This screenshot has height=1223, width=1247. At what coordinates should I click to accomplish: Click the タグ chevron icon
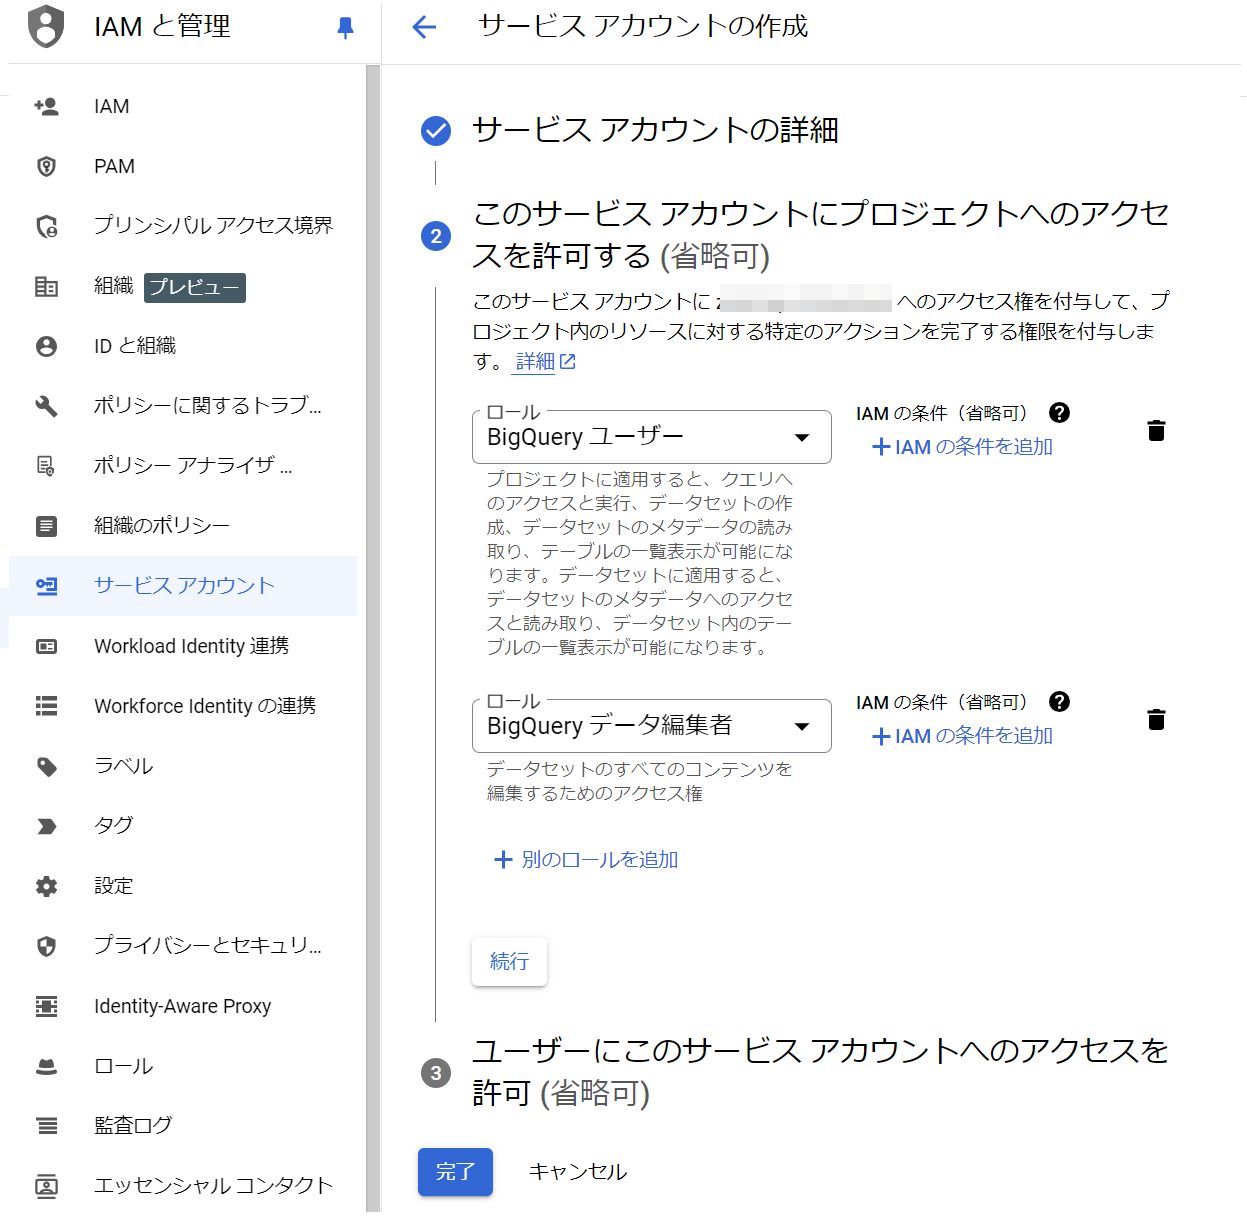[x=46, y=826]
